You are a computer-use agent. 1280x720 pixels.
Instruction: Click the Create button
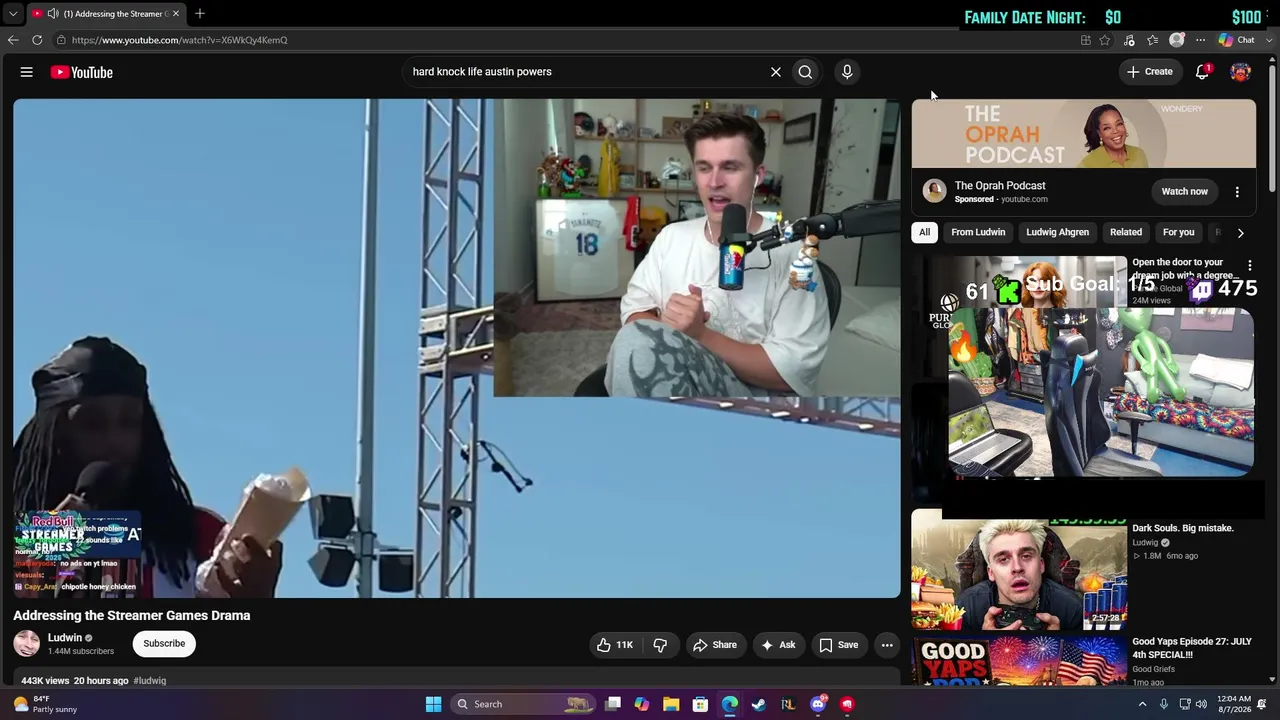coord(1150,72)
